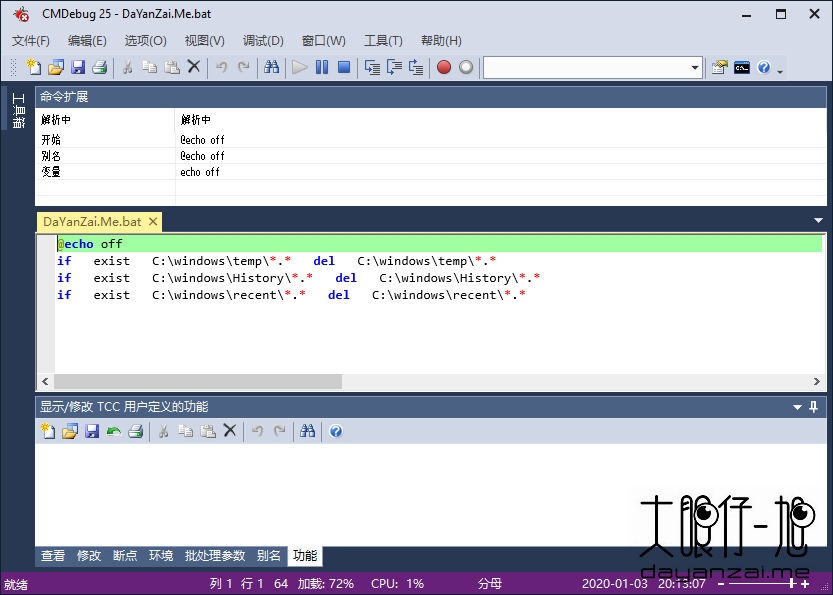This screenshot has width=833, height=595.
Task: Delete with function panel X icon
Action: (x=230, y=430)
